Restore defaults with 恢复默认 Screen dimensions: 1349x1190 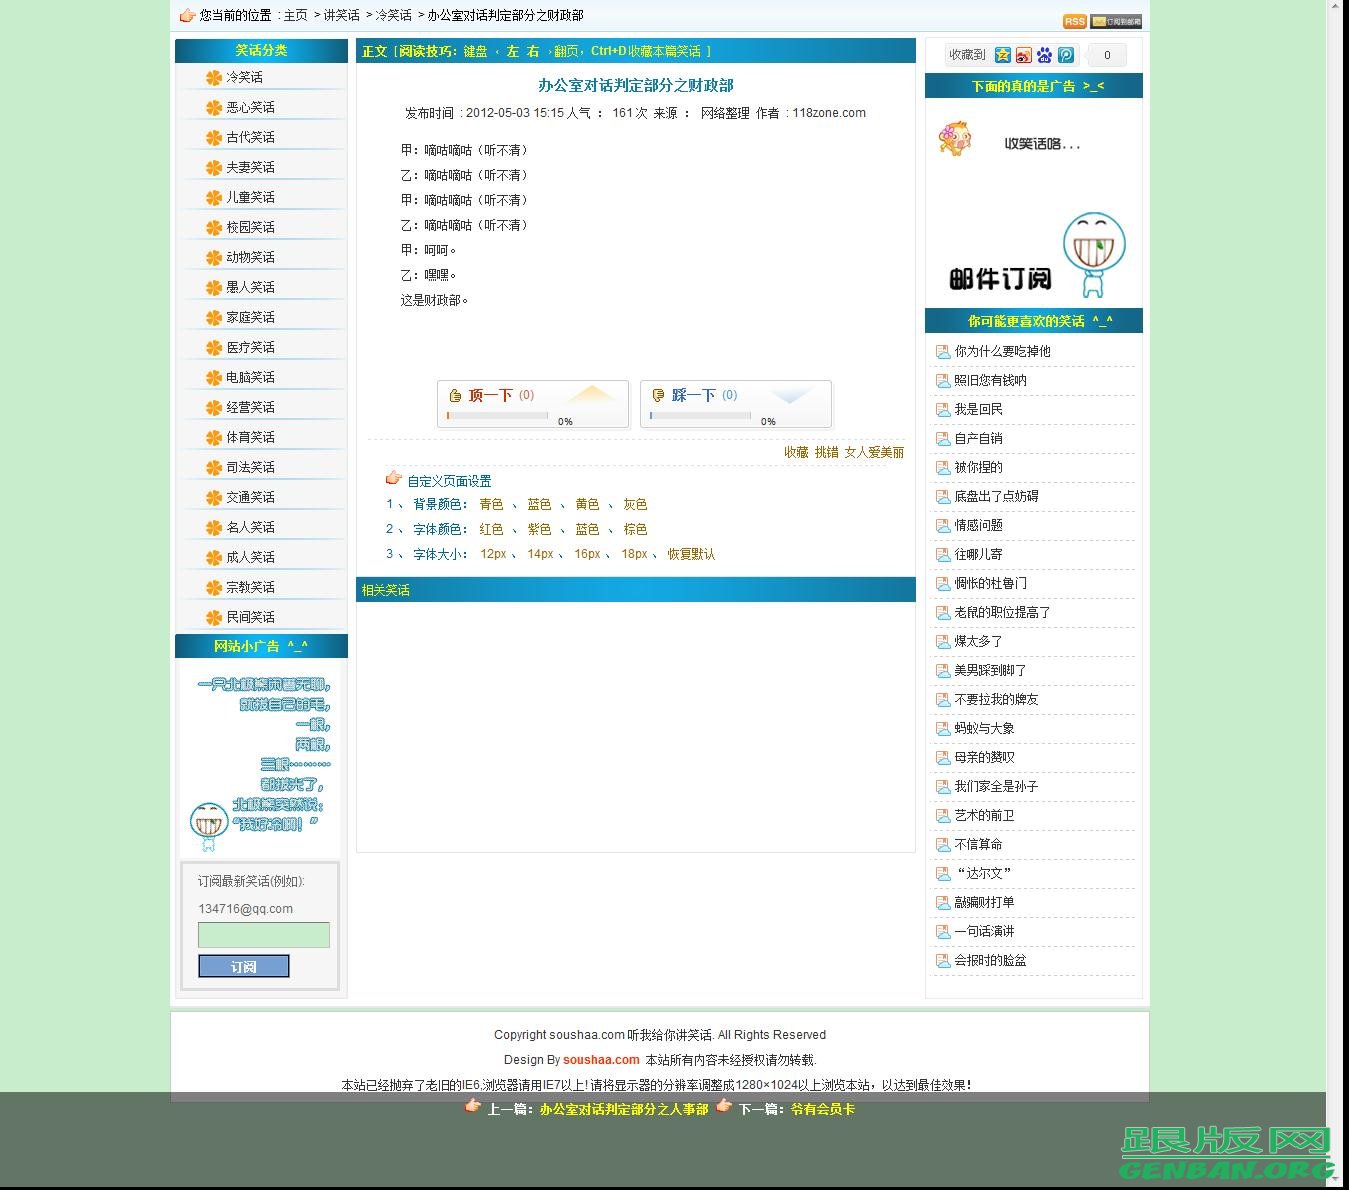pos(691,554)
